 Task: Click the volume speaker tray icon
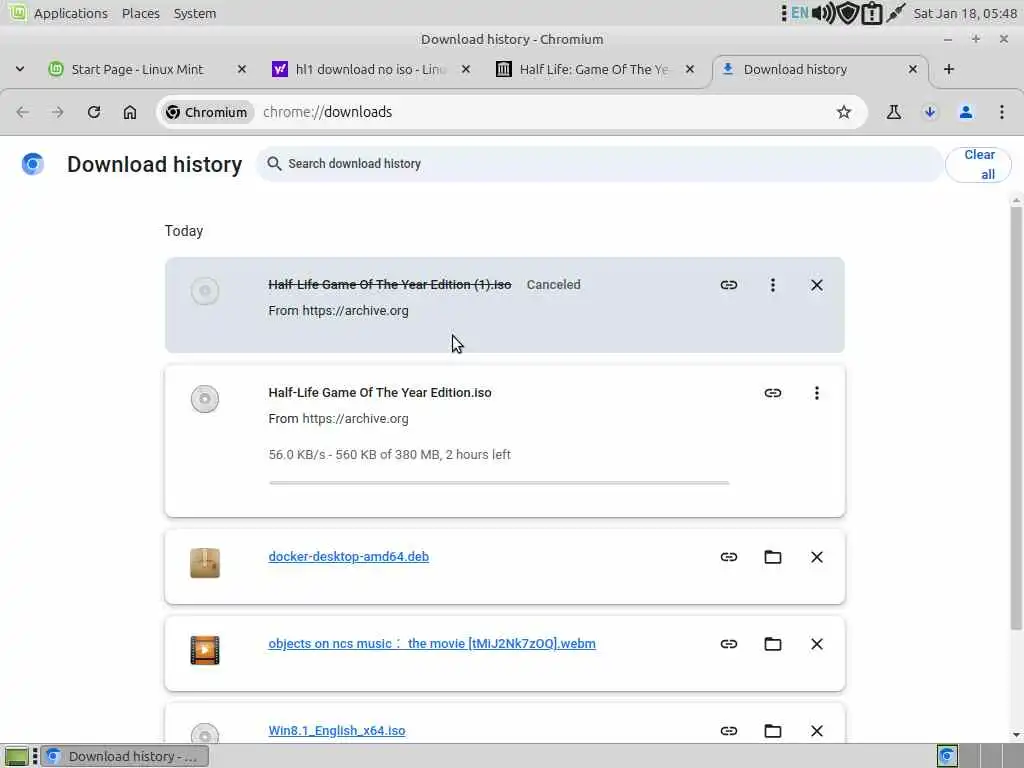click(x=824, y=13)
